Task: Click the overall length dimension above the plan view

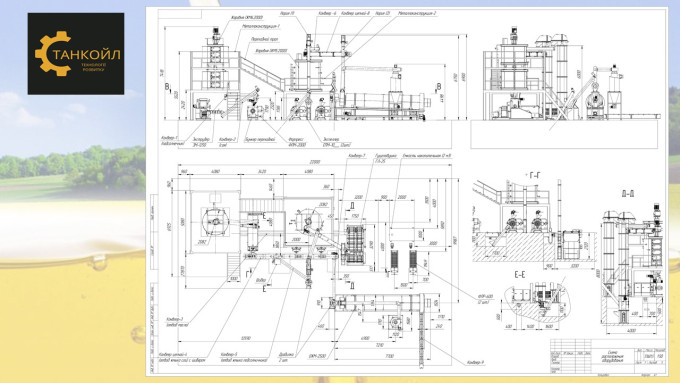Action: [315, 162]
